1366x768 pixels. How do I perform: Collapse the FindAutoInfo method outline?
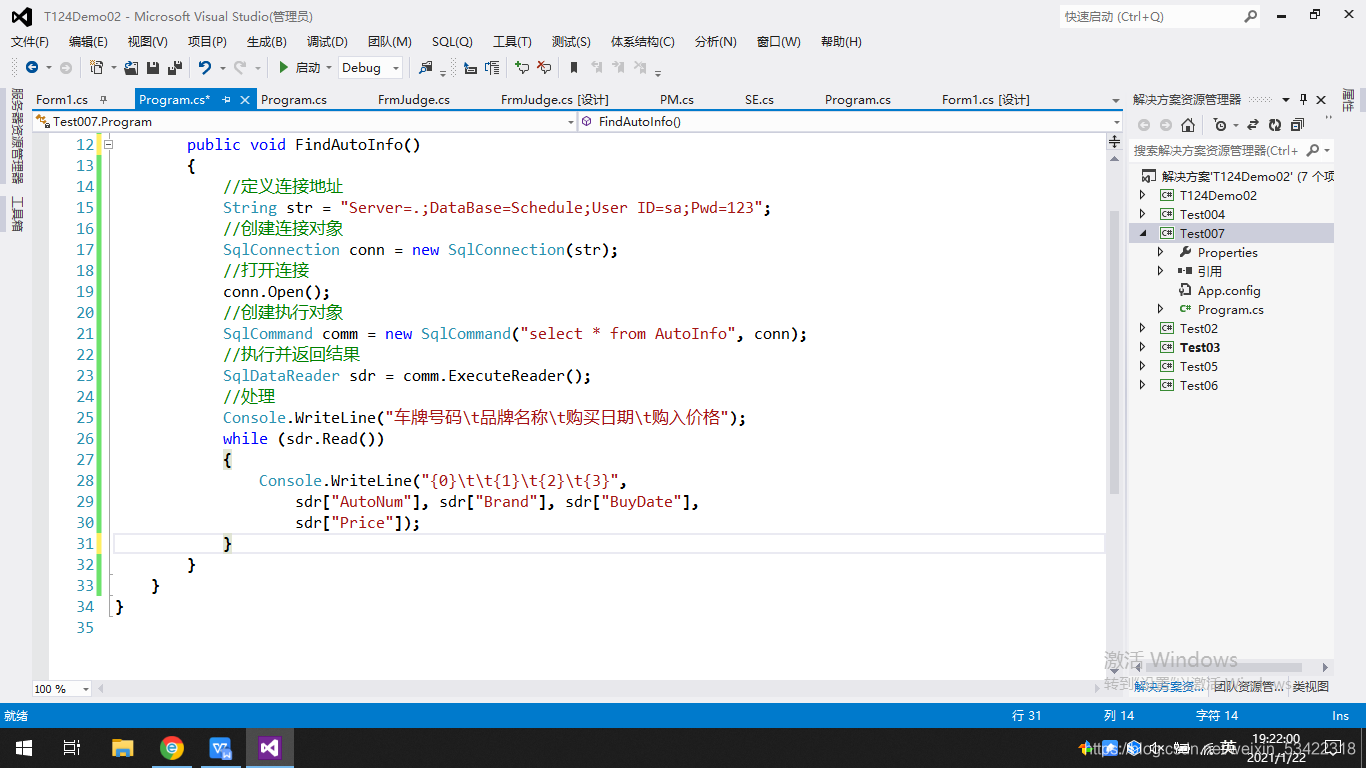[109, 144]
